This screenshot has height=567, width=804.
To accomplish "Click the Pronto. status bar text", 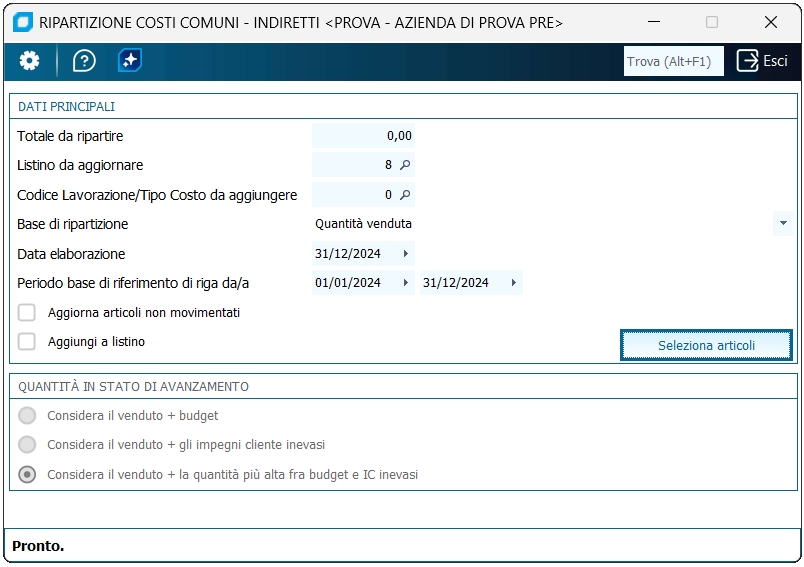I will click(38, 546).
